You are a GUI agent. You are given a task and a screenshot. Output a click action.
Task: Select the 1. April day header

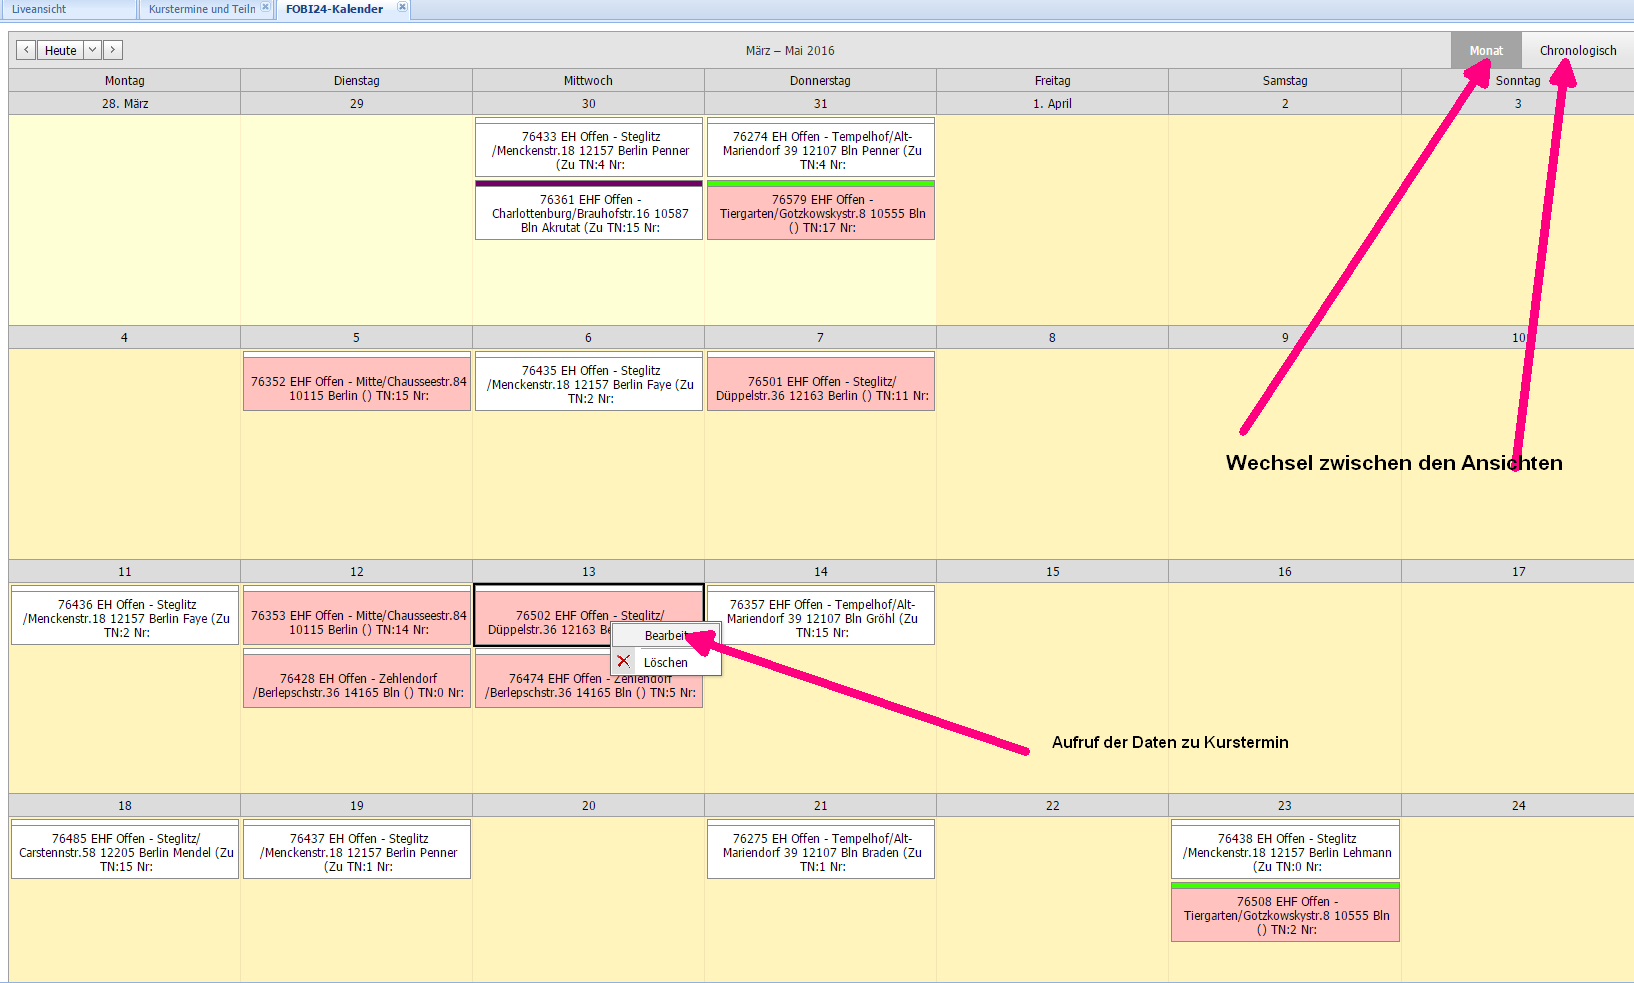1052,104
